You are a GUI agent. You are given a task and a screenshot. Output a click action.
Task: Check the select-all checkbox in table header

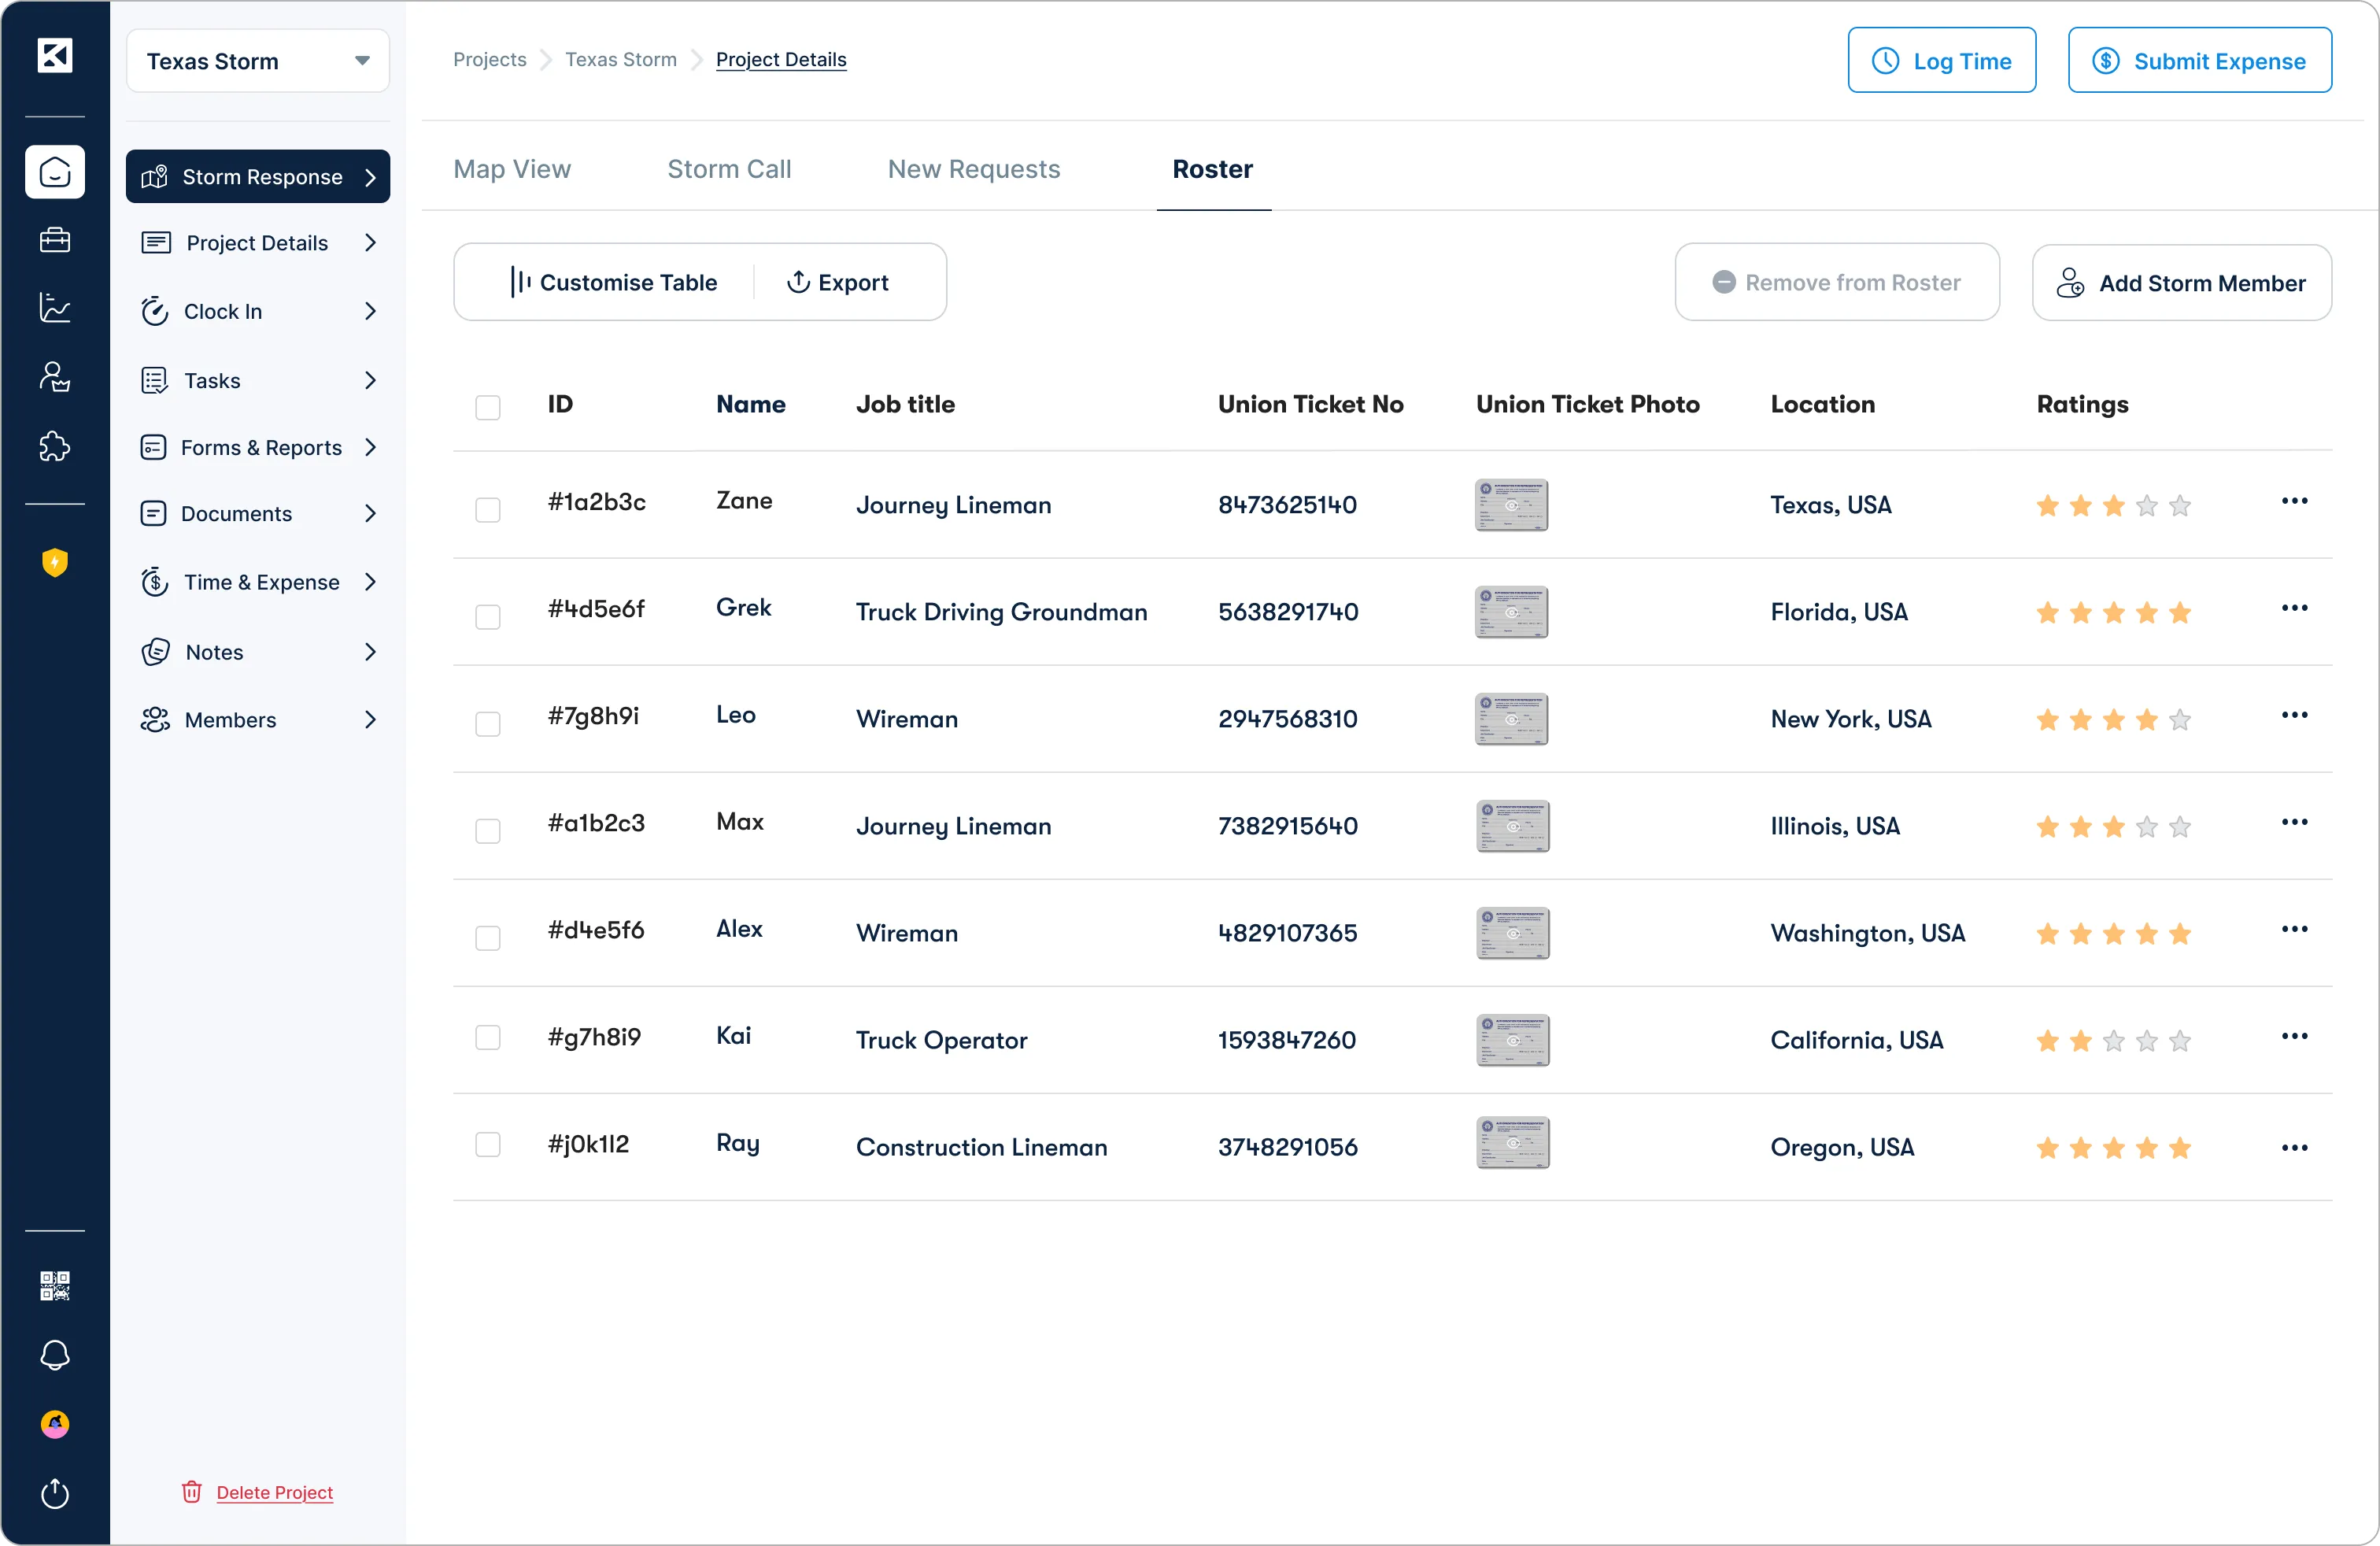[x=488, y=407]
